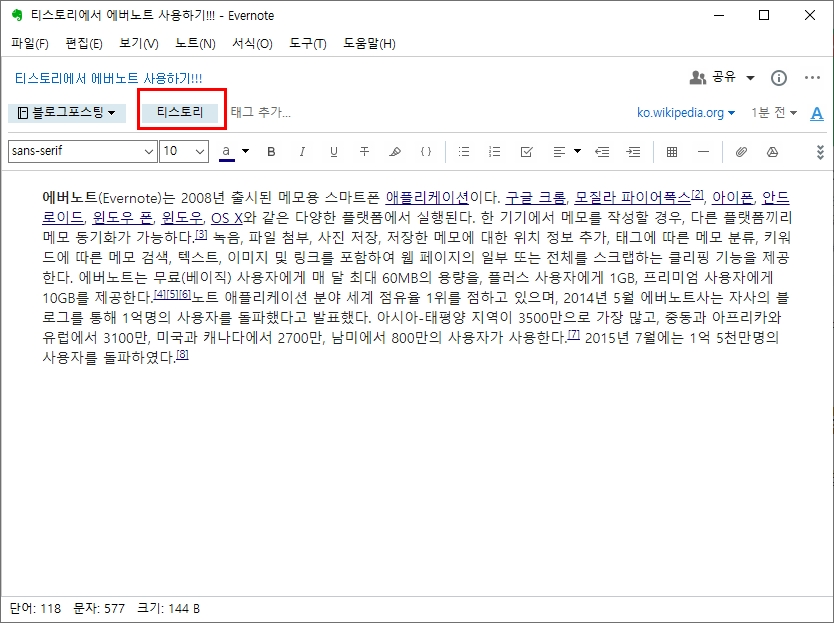This screenshot has height=623, width=834.
Task: Click the note title 티스토리에서 에버노트 사용하기!!!
Action: coord(109,79)
